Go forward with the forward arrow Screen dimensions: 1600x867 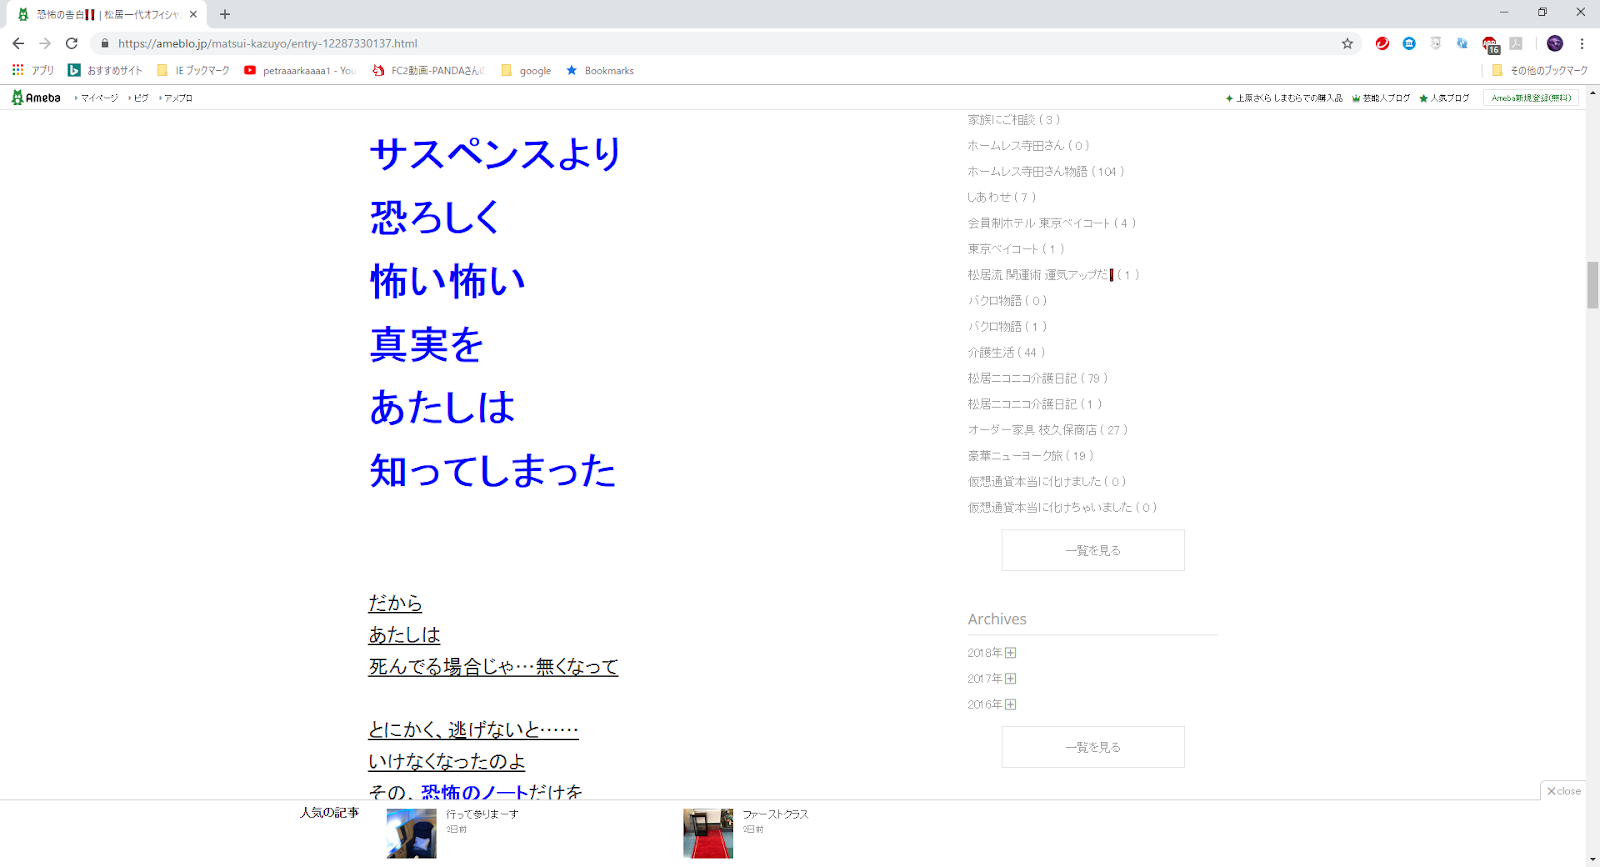(45, 43)
